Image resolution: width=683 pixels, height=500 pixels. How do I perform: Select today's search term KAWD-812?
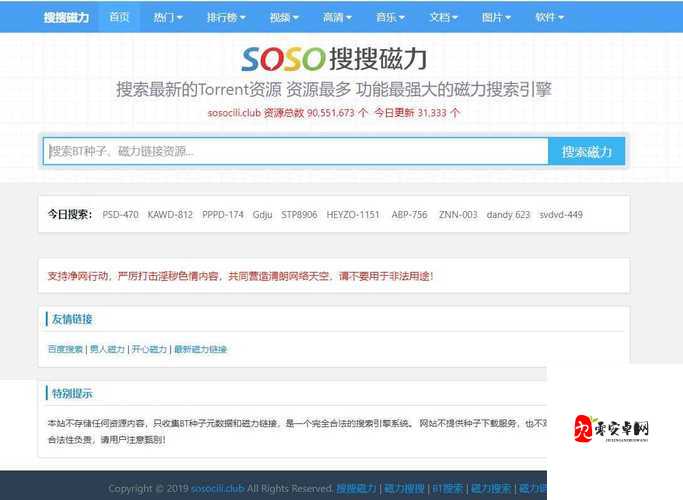[x=170, y=215]
